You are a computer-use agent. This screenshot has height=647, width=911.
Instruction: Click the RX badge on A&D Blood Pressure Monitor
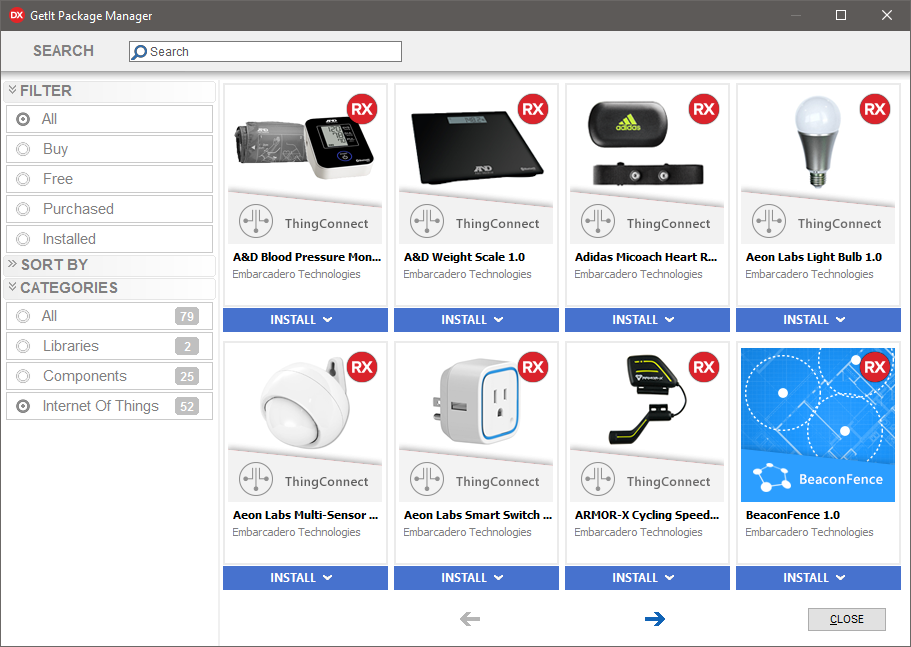coord(362,109)
